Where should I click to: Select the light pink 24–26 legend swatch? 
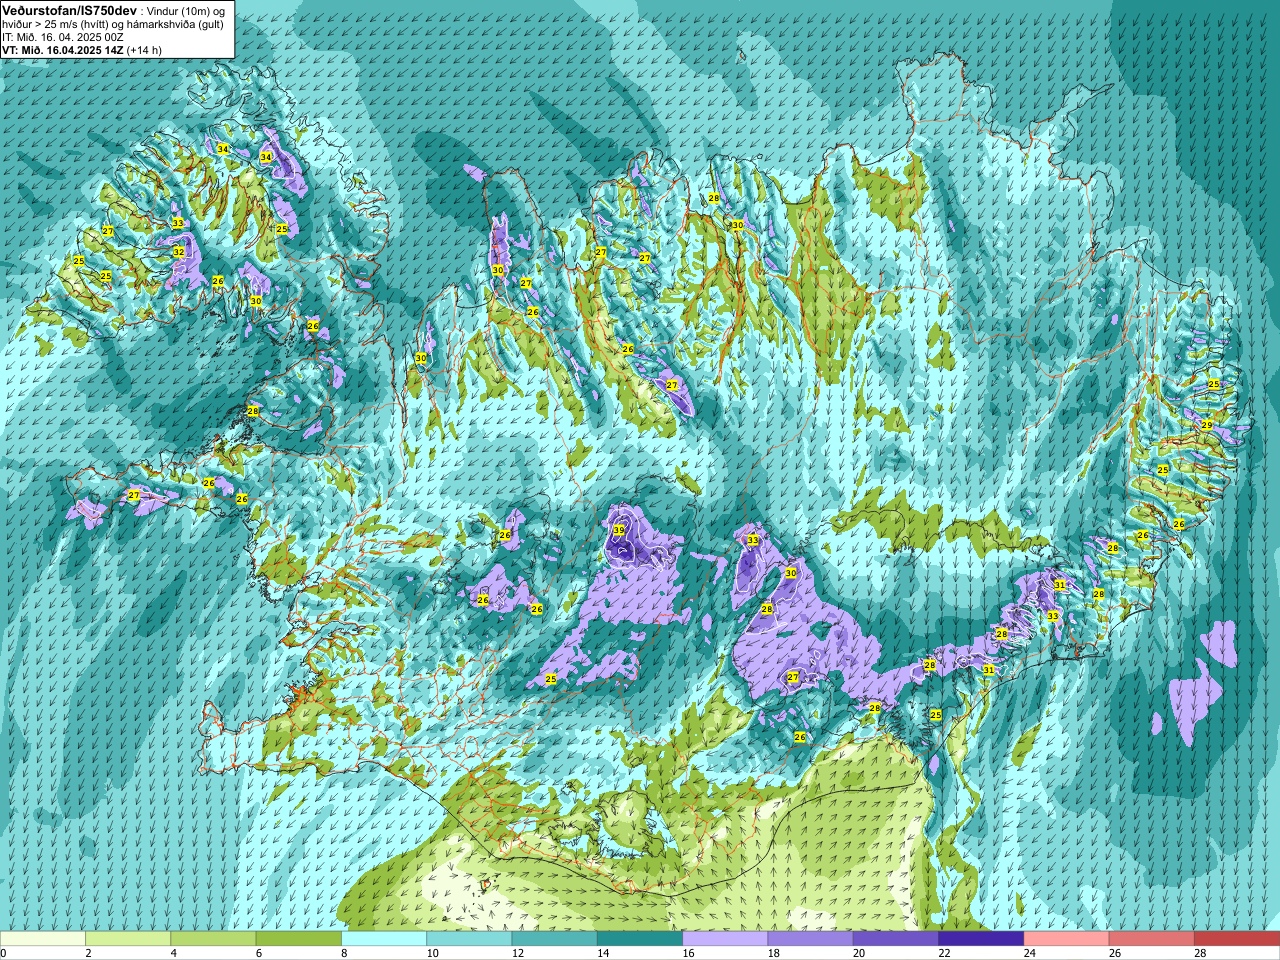[x=1067, y=939]
